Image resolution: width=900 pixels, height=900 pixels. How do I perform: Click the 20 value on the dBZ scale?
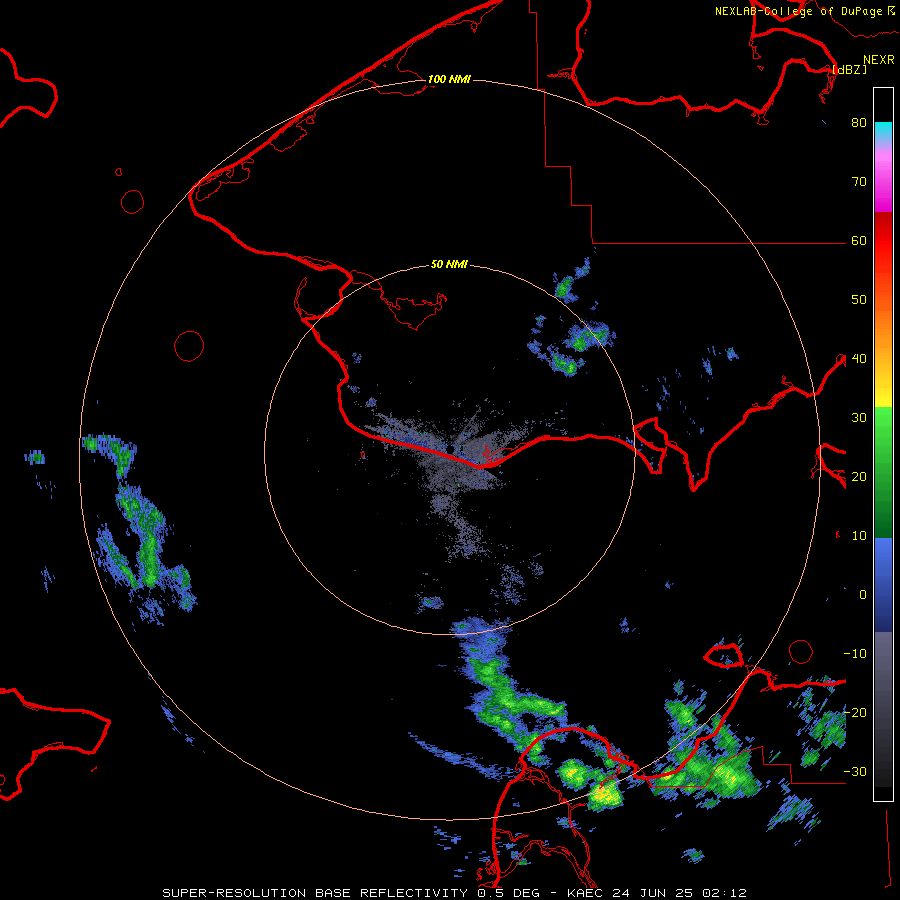(x=859, y=476)
